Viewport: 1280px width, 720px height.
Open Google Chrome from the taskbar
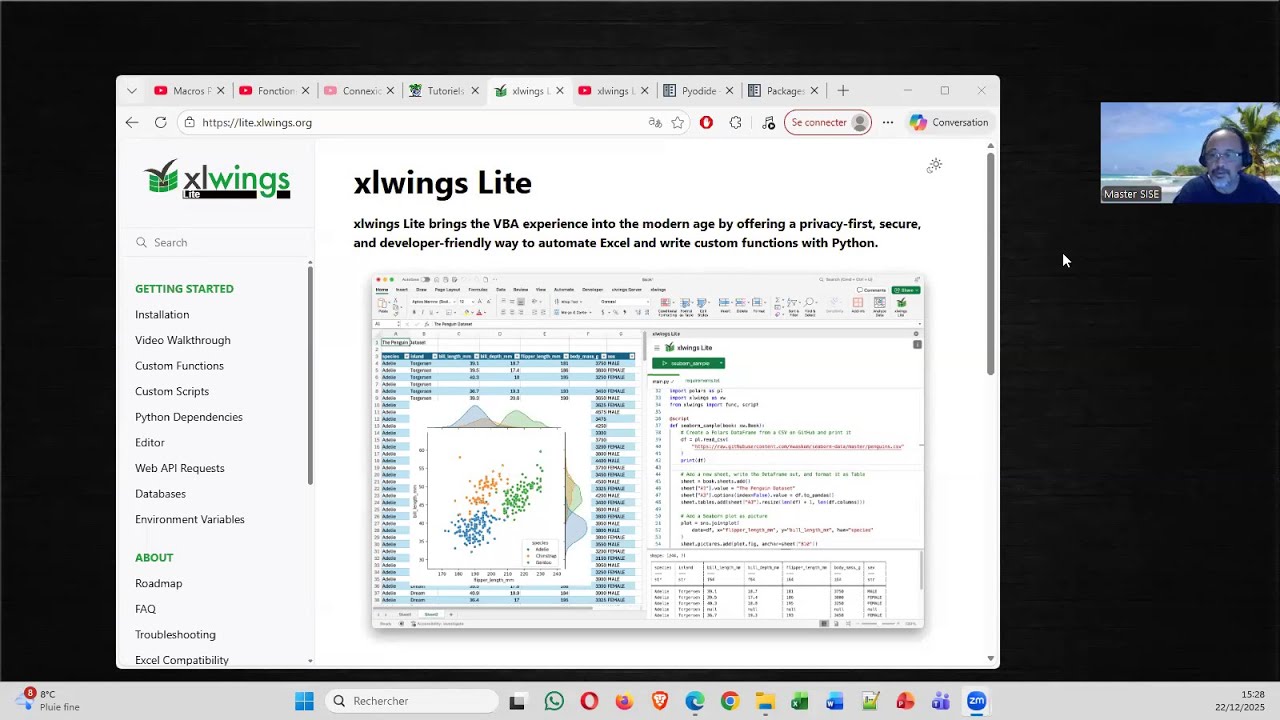click(730, 701)
